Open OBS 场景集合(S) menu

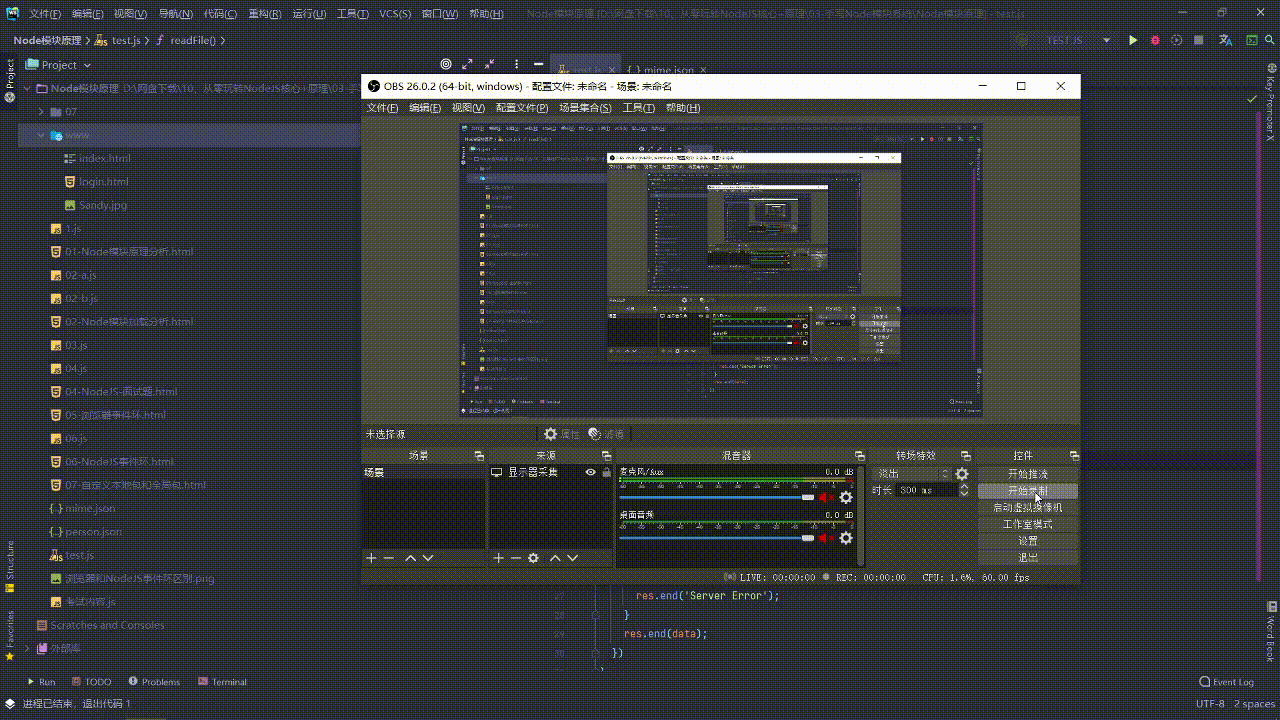(x=585, y=108)
